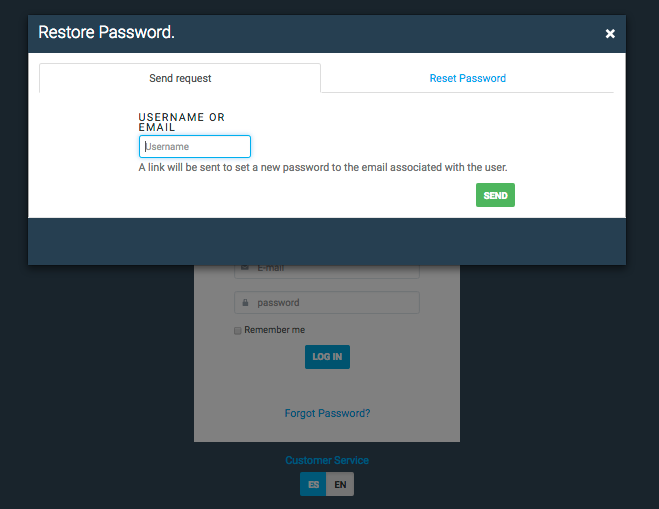Viewport: 659px width, 509px height.
Task: Click the reset link help text
Action: 330,168
